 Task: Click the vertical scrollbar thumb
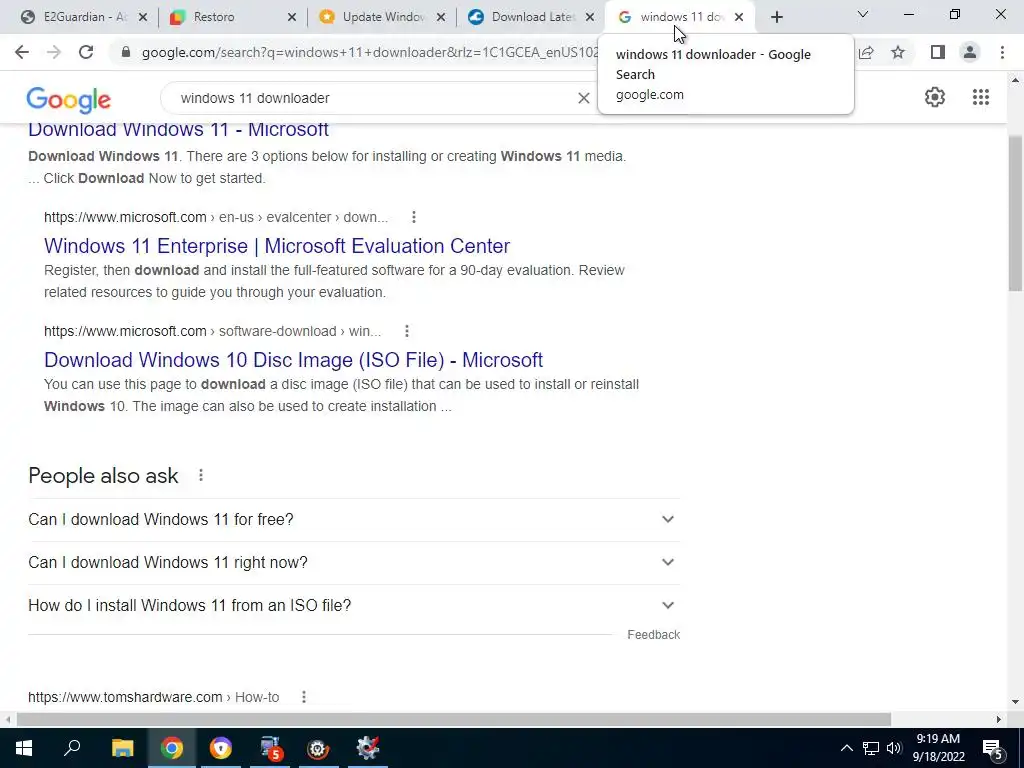pyautogui.click(x=1015, y=214)
